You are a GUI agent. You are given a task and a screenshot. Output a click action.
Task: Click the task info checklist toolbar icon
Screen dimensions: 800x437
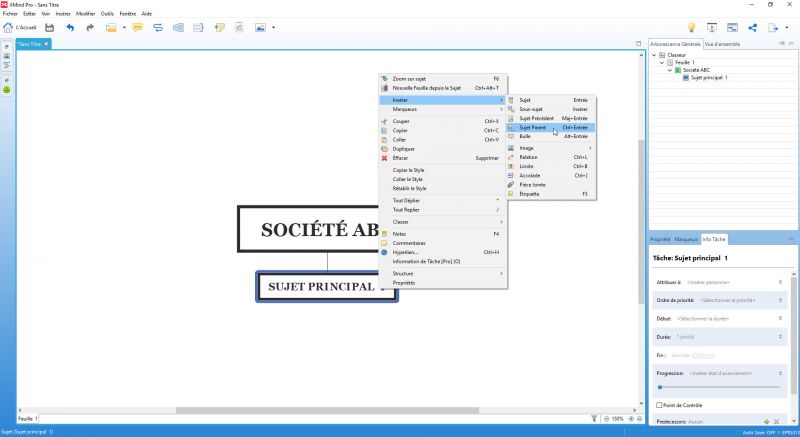[239, 28]
